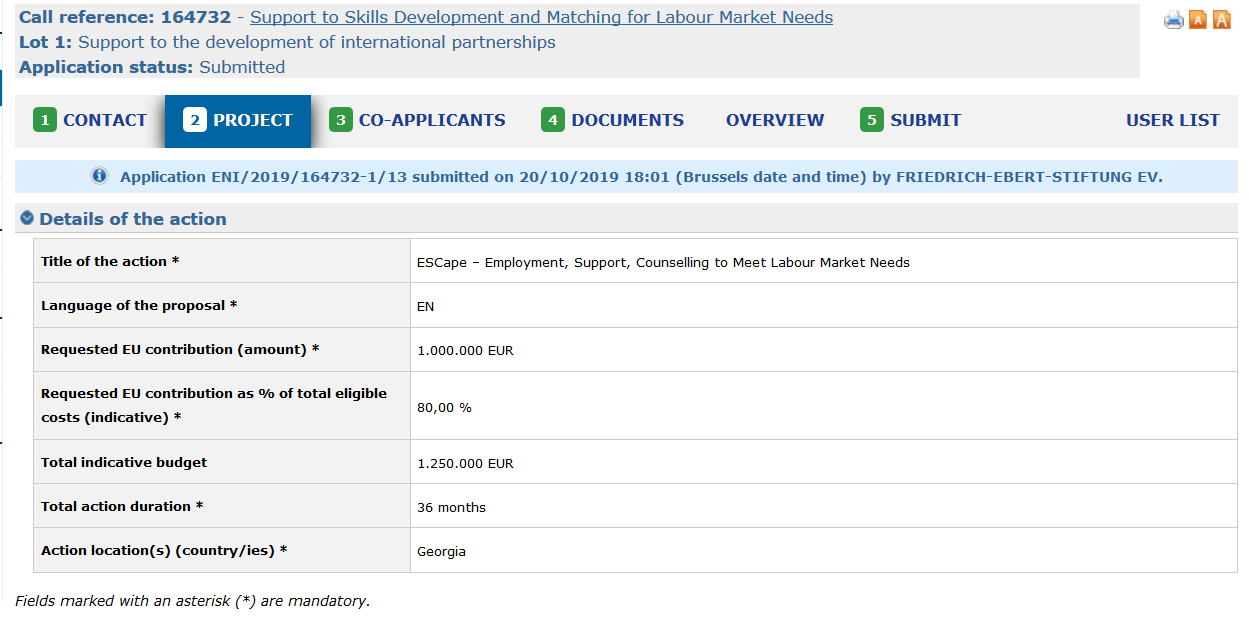Click the requested contribution '1.000.000 EUR' value
The image size is (1249, 625).
click(x=465, y=350)
